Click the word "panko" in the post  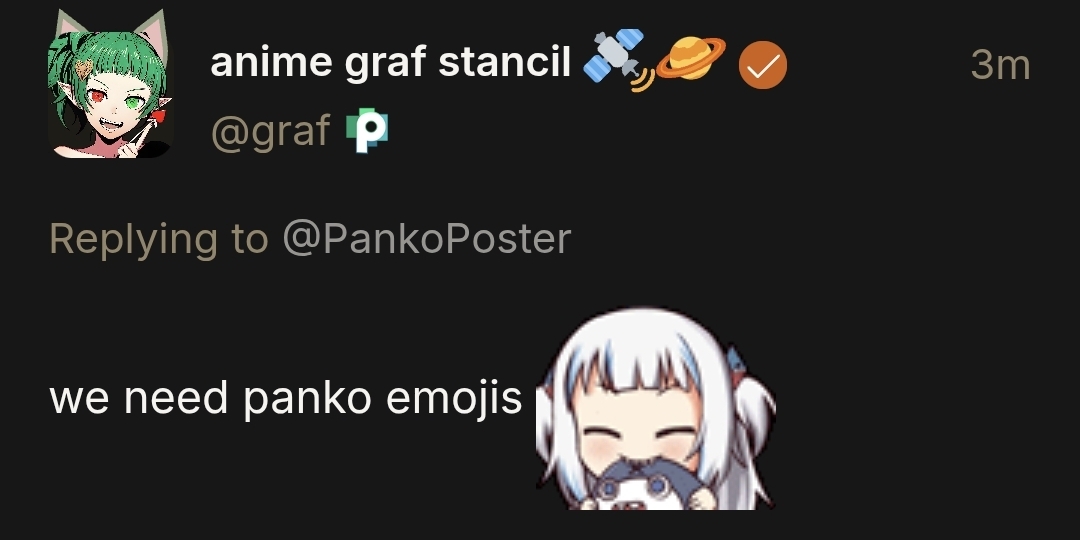(307, 399)
